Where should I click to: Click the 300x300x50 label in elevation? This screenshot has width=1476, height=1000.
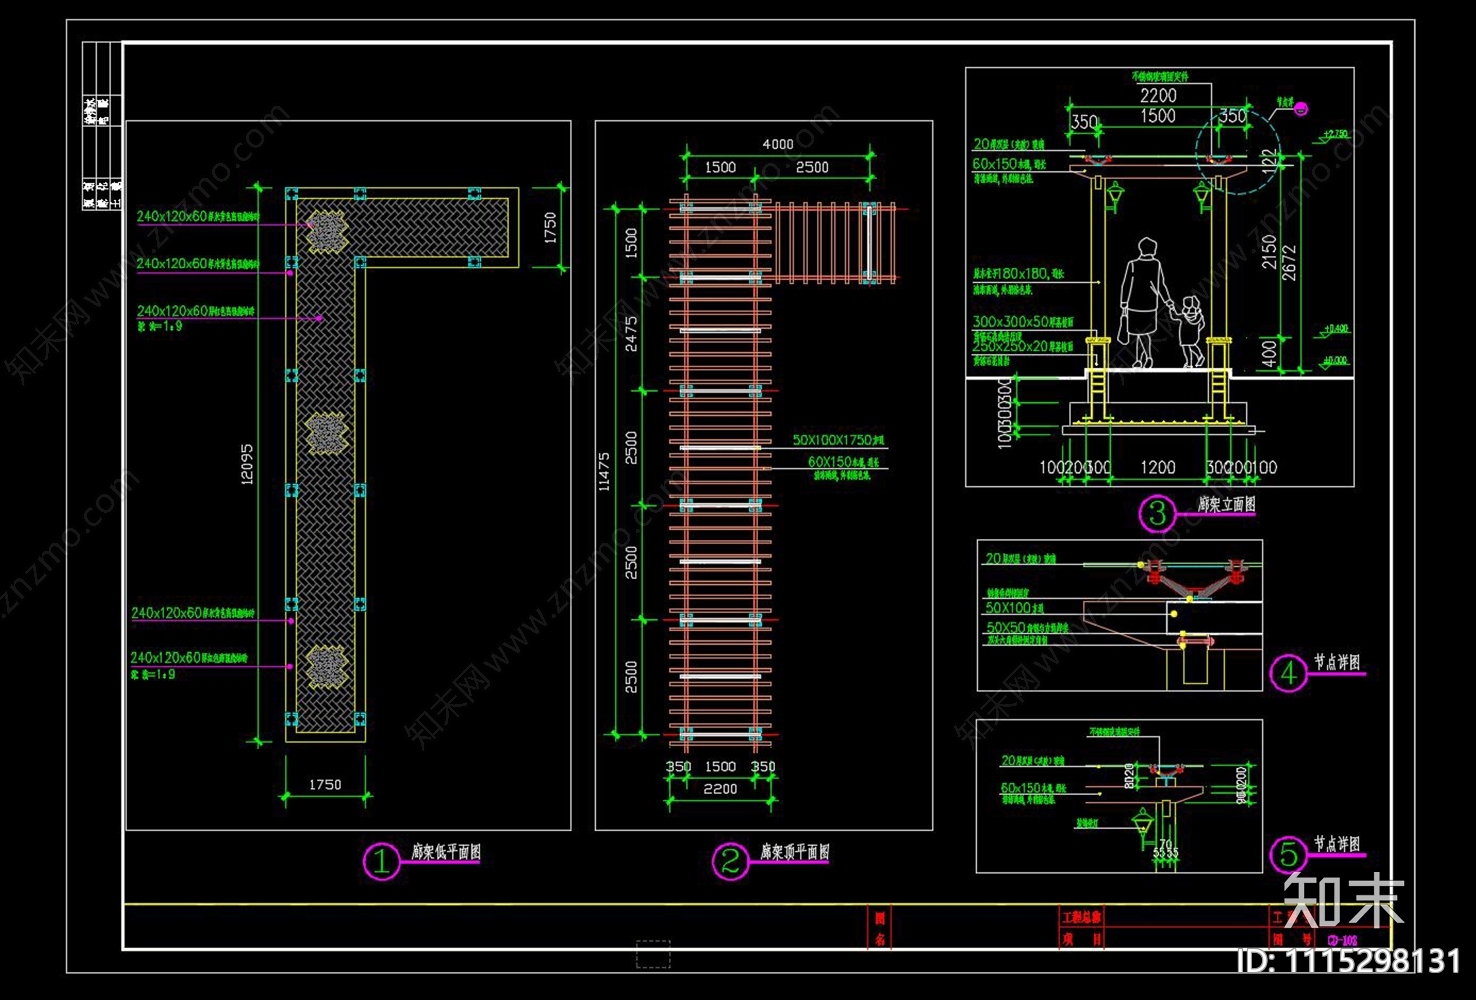[x=1022, y=322]
